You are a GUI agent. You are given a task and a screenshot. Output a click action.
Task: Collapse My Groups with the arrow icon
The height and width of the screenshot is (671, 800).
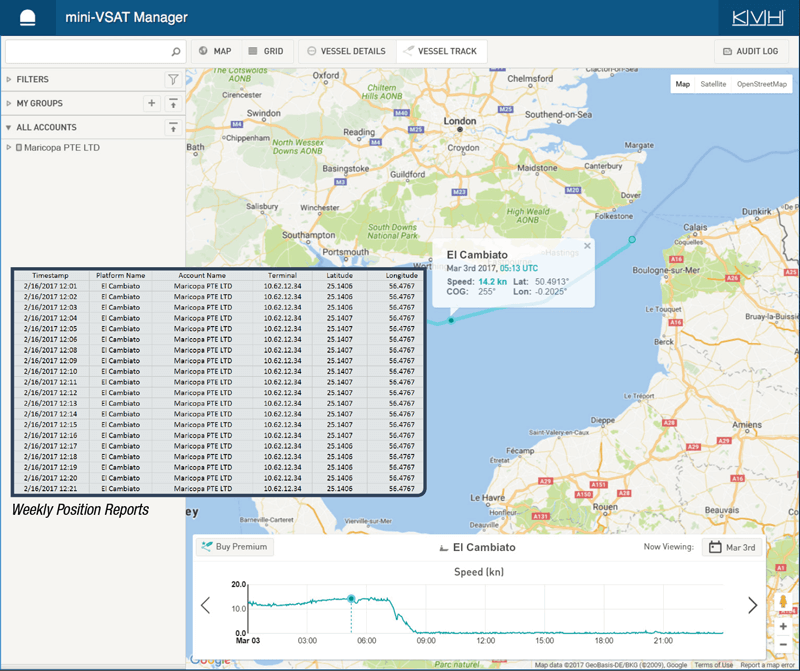173,104
